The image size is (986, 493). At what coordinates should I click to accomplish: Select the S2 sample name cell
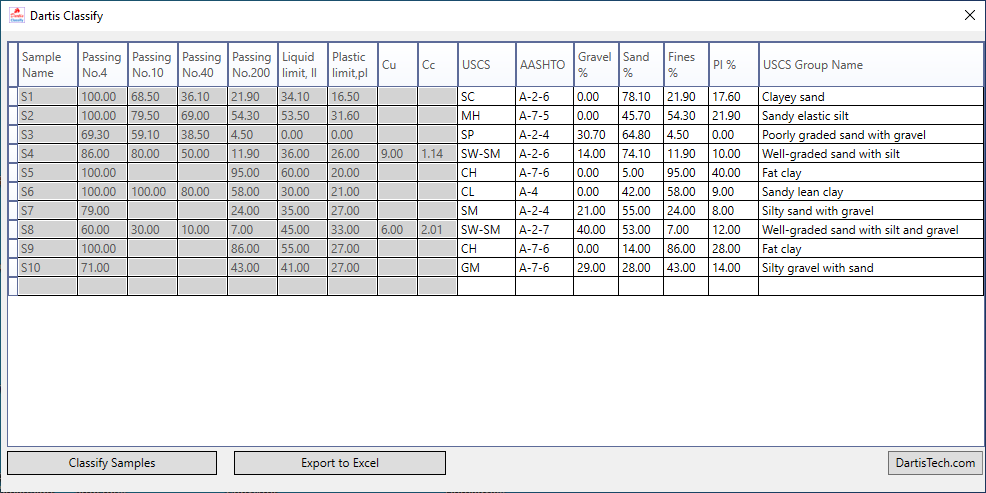(48, 116)
